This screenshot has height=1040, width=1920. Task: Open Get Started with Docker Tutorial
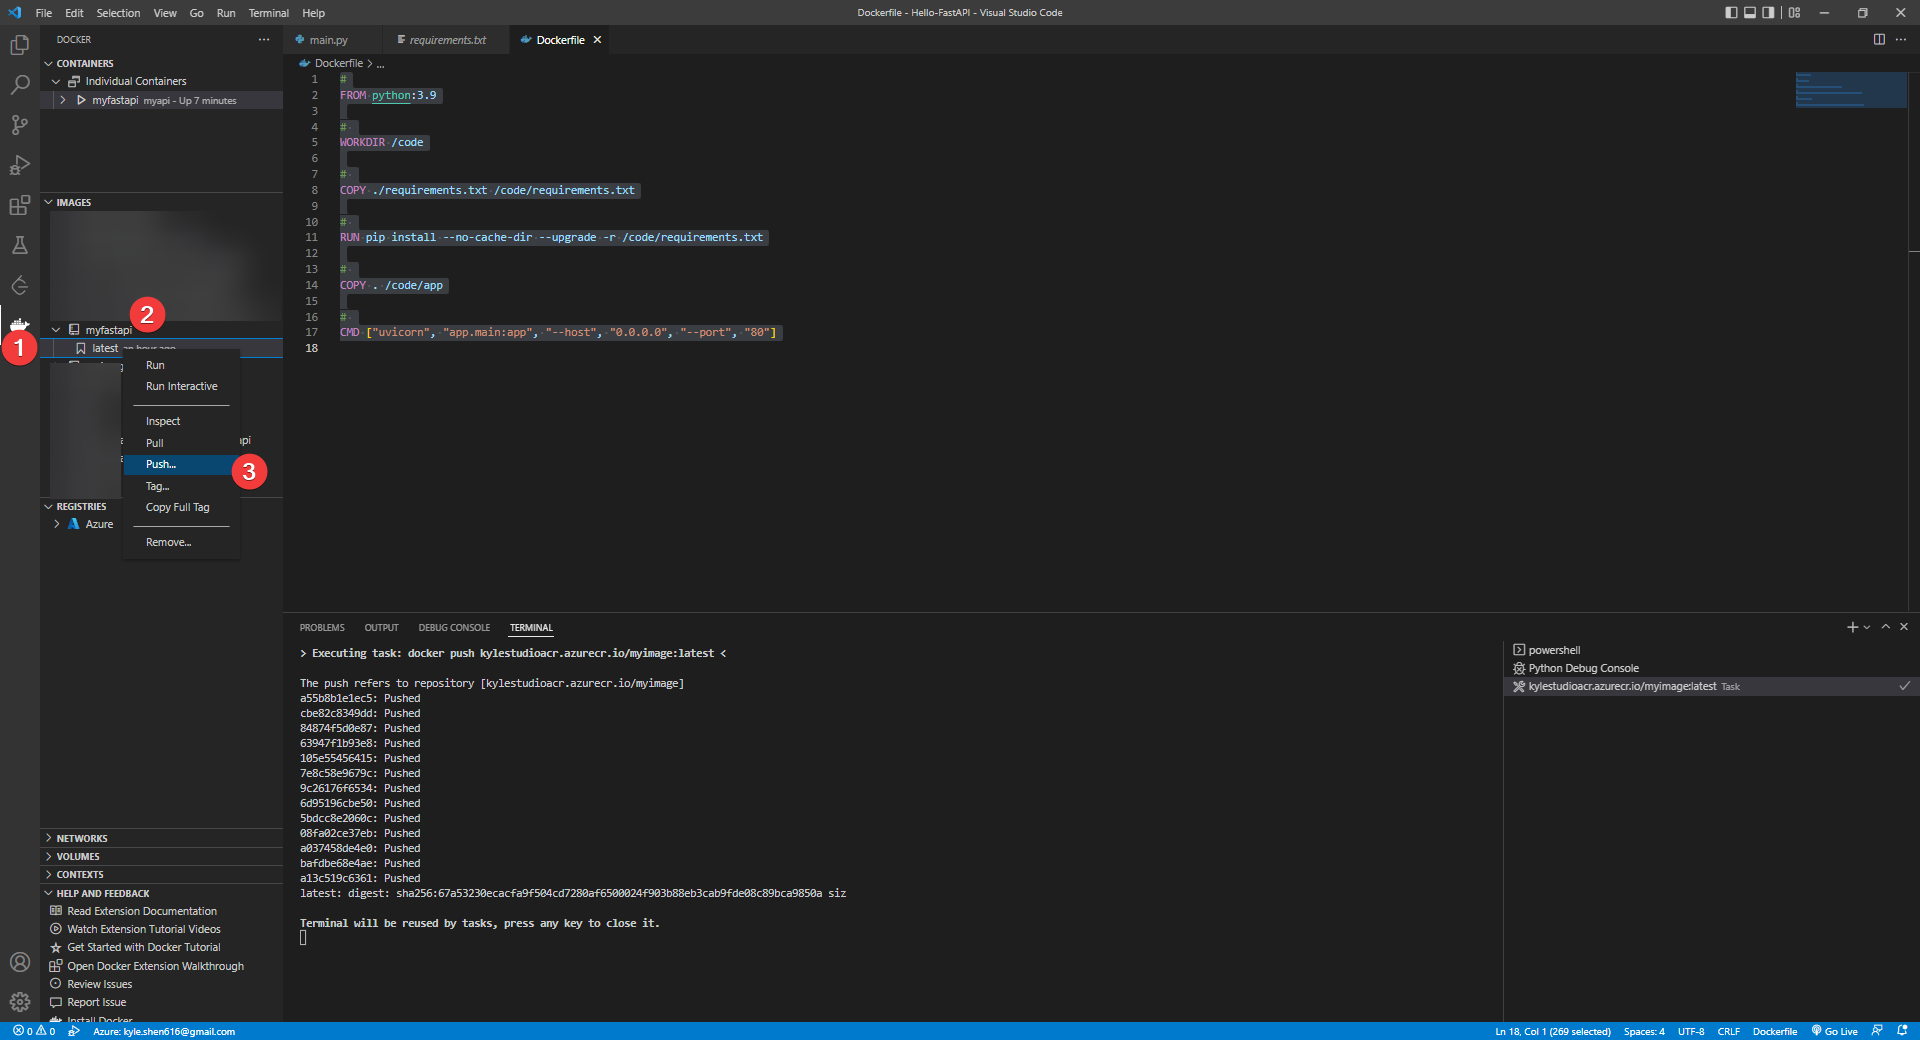tap(144, 947)
